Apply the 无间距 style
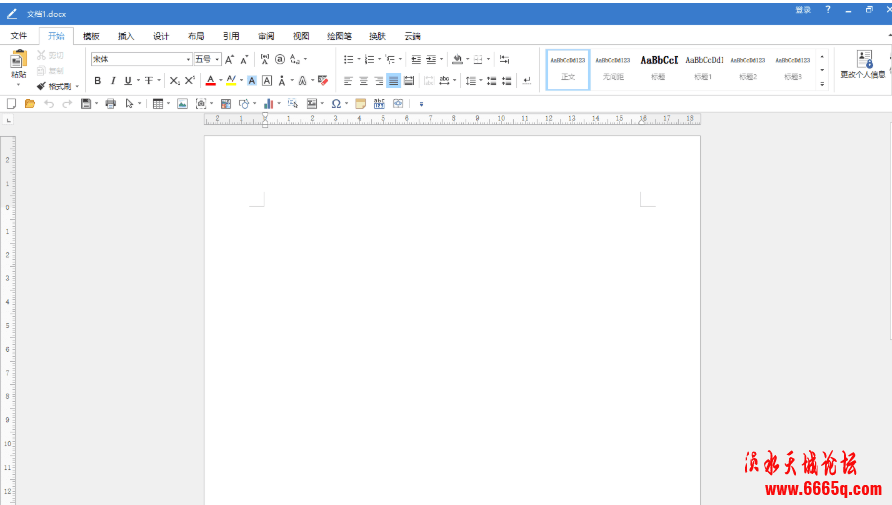 point(613,68)
